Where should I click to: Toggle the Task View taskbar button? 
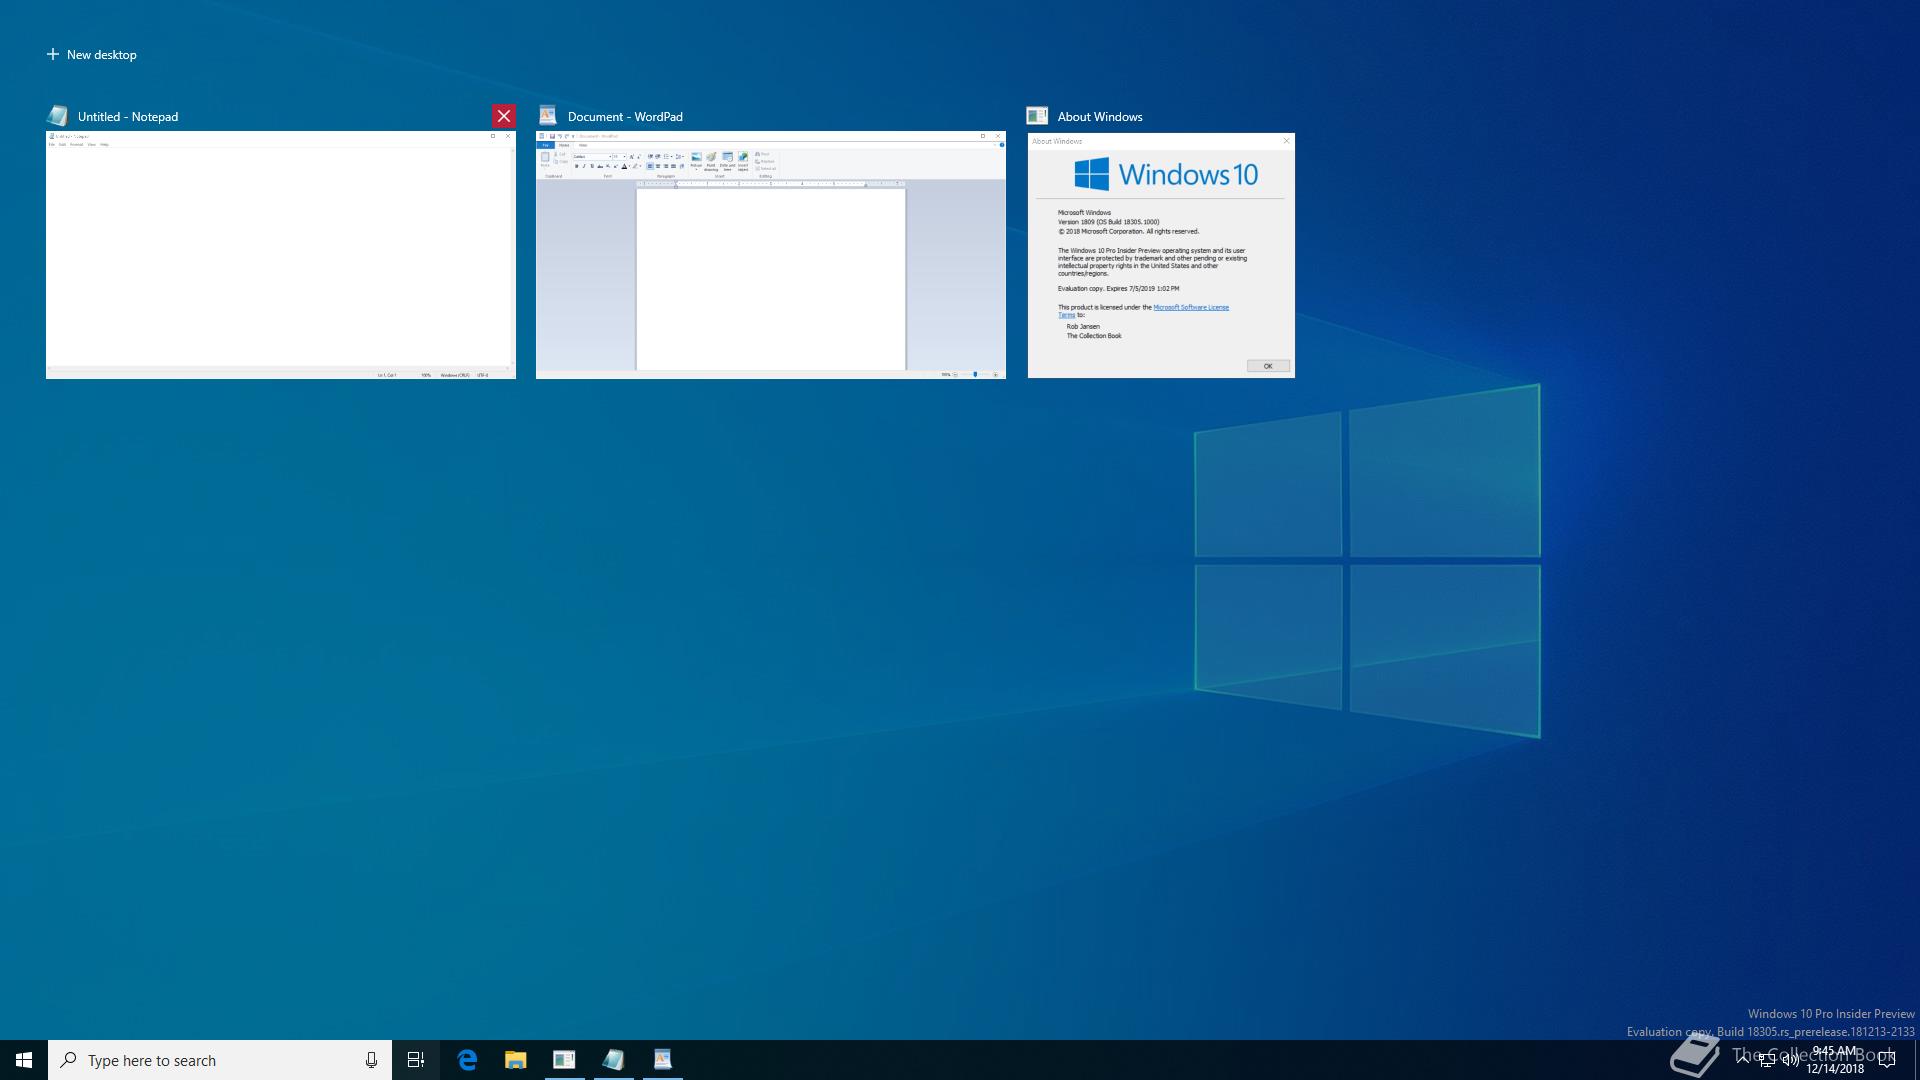coord(416,1060)
